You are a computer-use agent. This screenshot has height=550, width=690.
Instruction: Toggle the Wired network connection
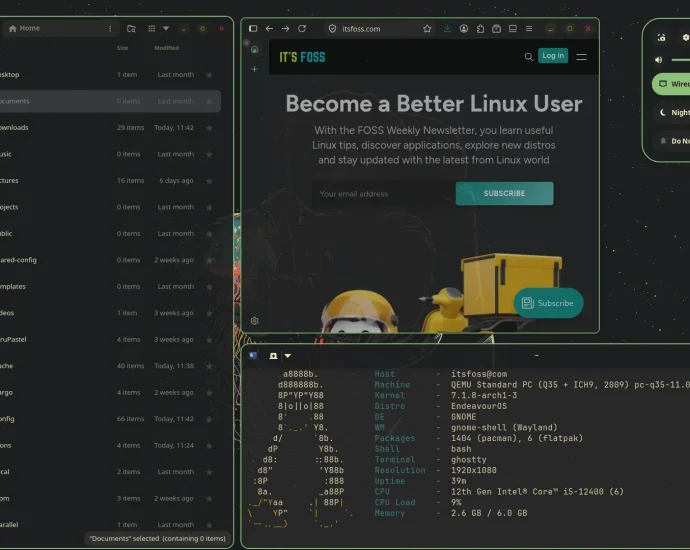pos(672,84)
